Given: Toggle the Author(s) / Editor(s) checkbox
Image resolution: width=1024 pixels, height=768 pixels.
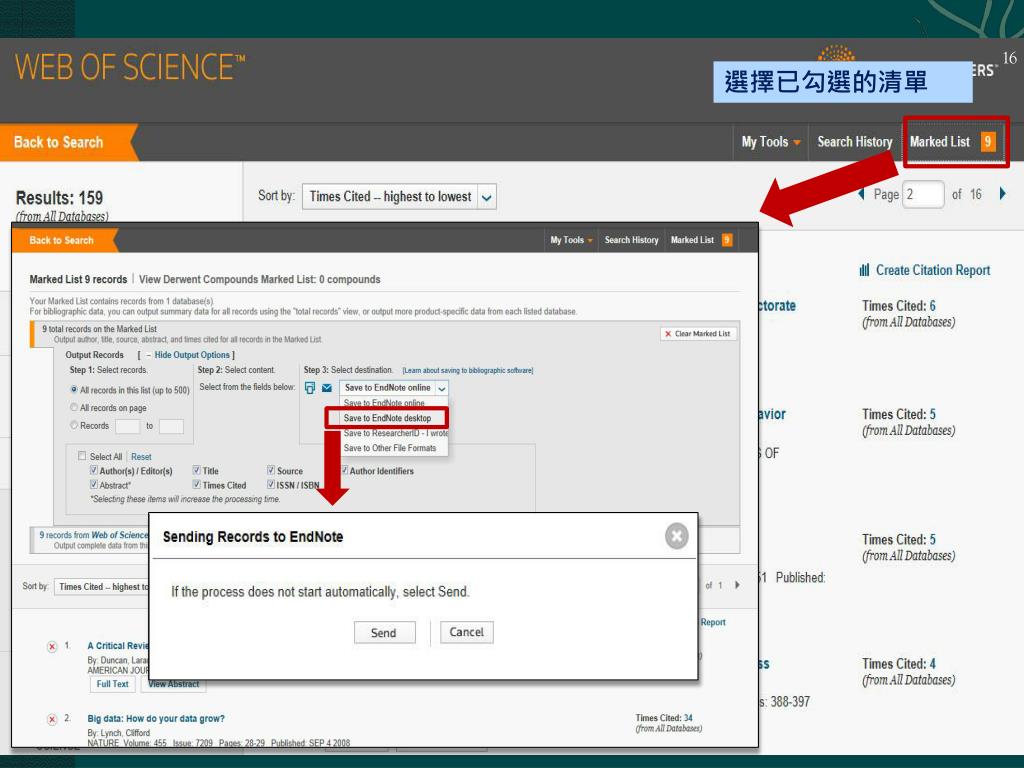Looking at the screenshot, I should [x=93, y=470].
